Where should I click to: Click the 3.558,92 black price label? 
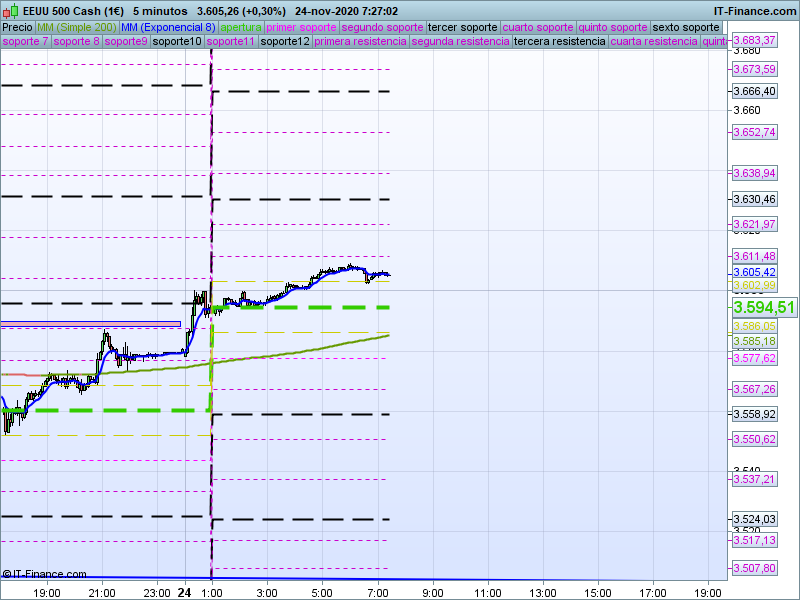pyautogui.click(x=754, y=413)
